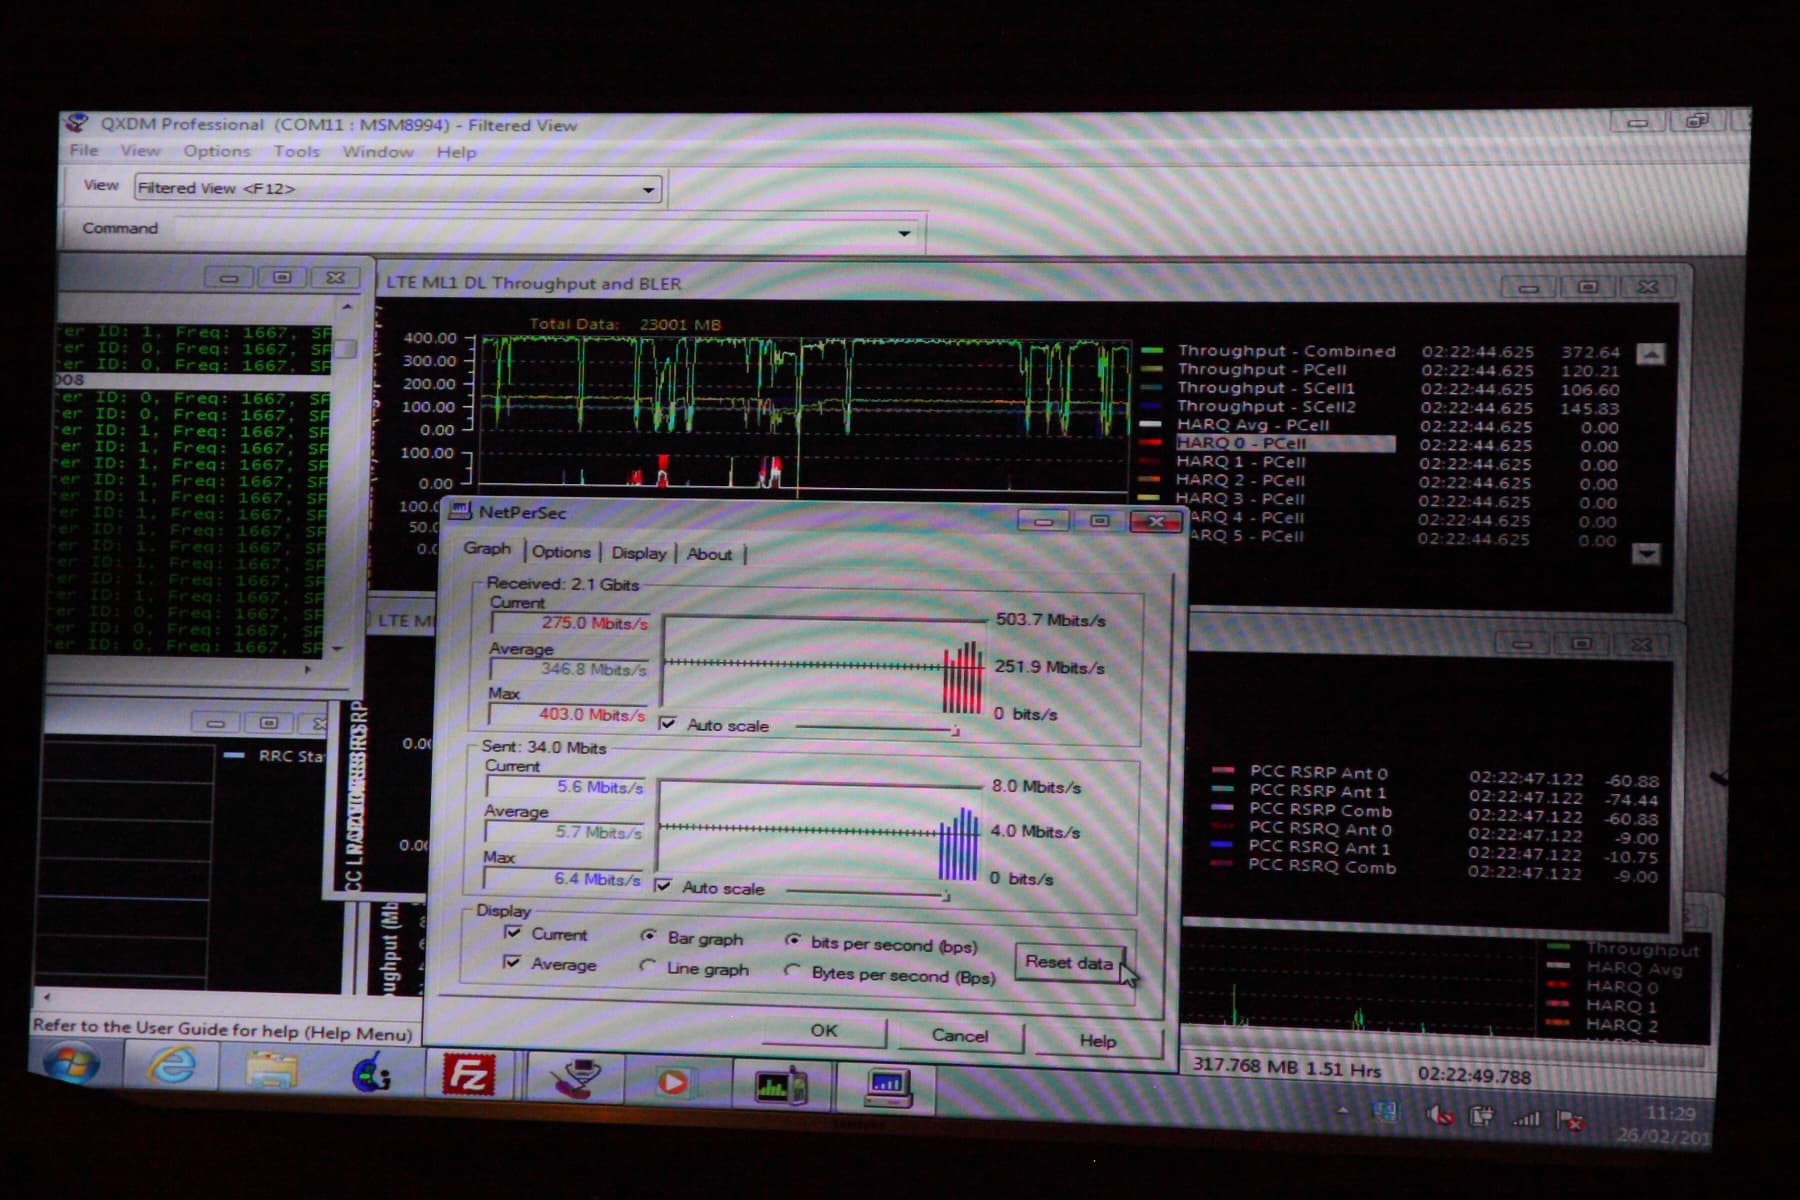The image size is (1800, 1200).
Task: Open Internet Explorer from the taskbar
Action: pos(171,1065)
